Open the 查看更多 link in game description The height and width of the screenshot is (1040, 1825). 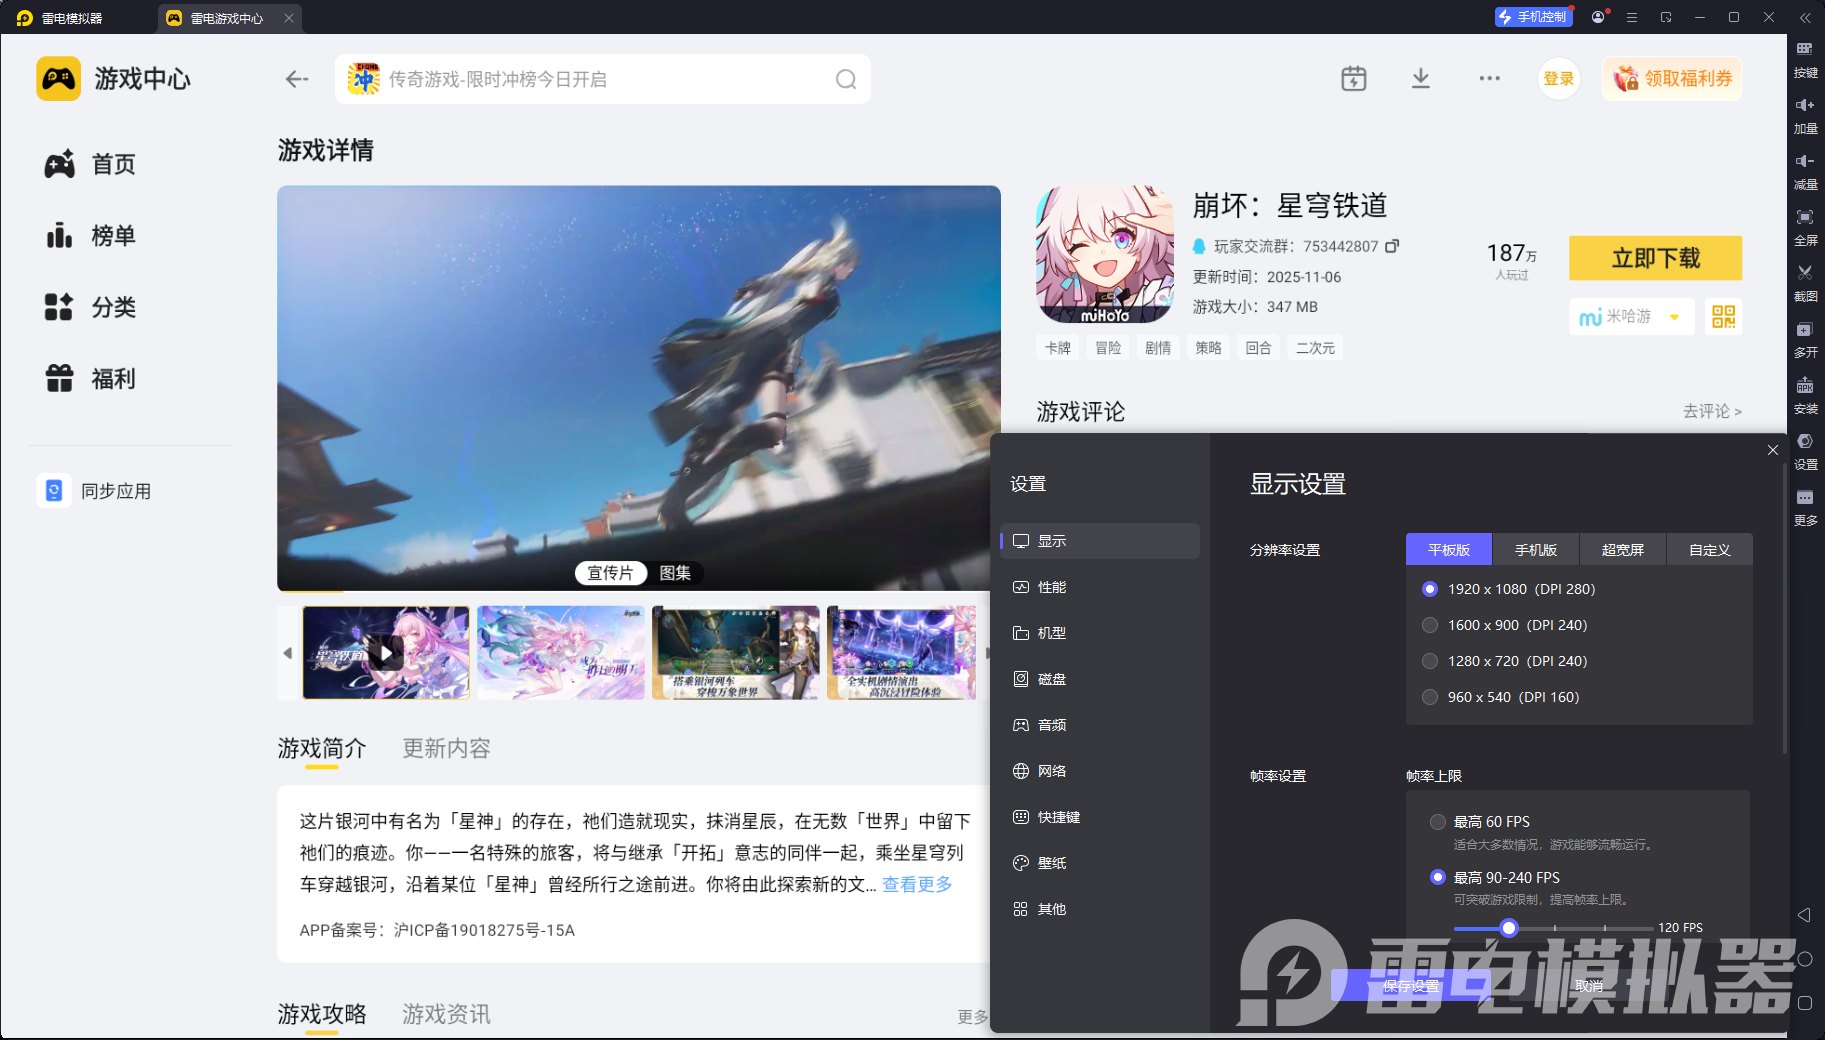point(915,884)
